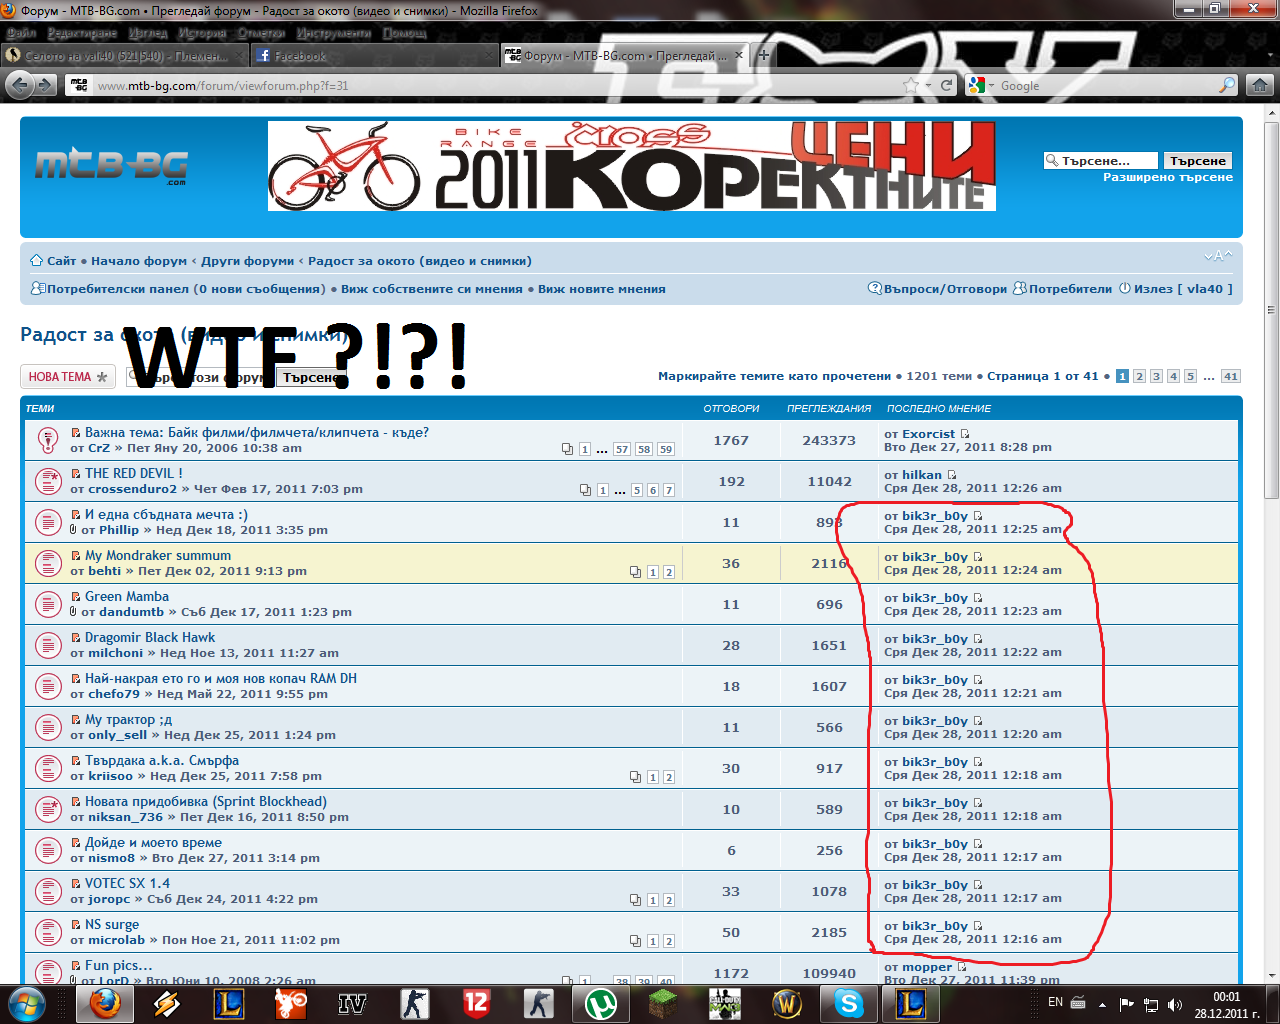Open uTorrent from the taskbar
Screen dimensions: 1280x1024
coord(600,1003)
